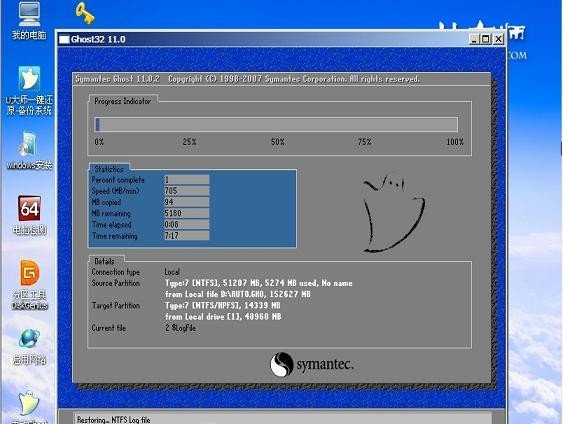
Task: Click the Symantec Ghost copyright header
Action: [x=247, y=79]
